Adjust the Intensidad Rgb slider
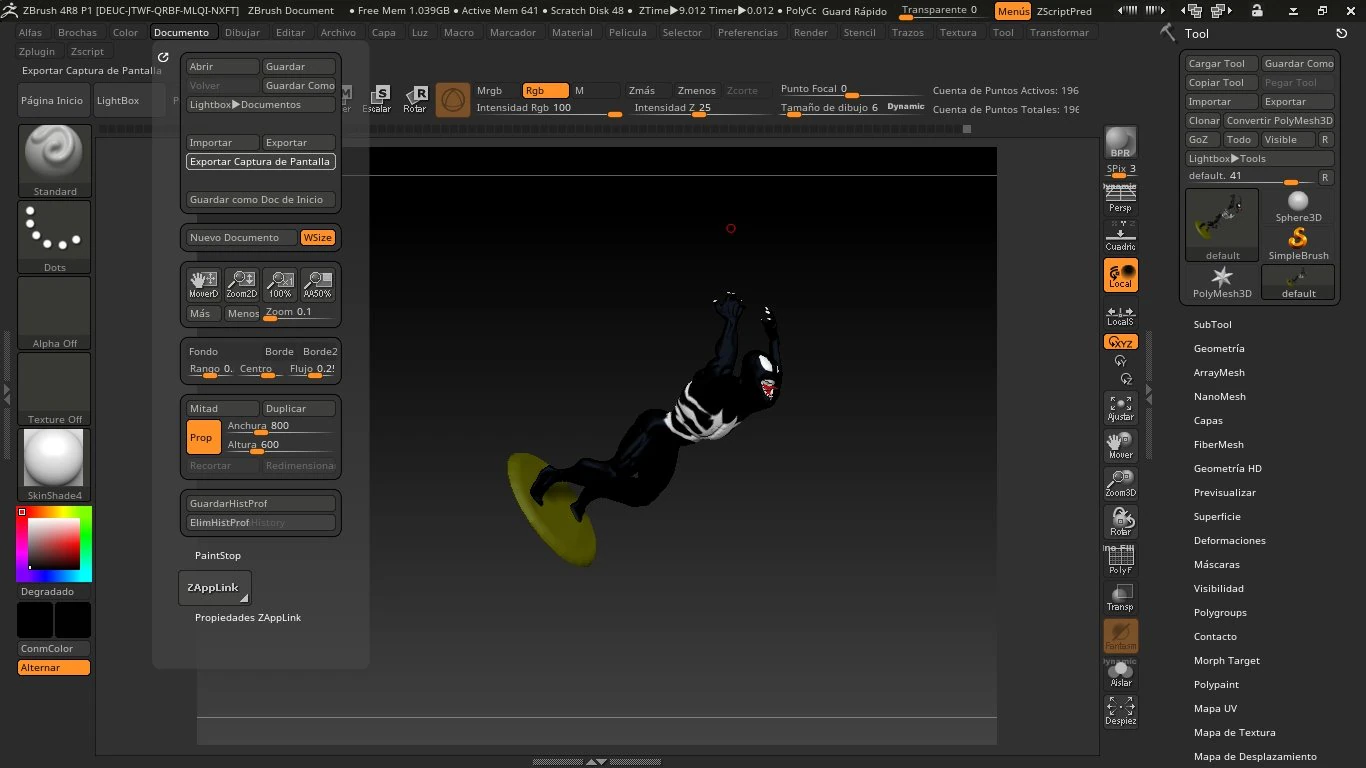This screenshot has width=1366, height=768. tap(547, 108)
